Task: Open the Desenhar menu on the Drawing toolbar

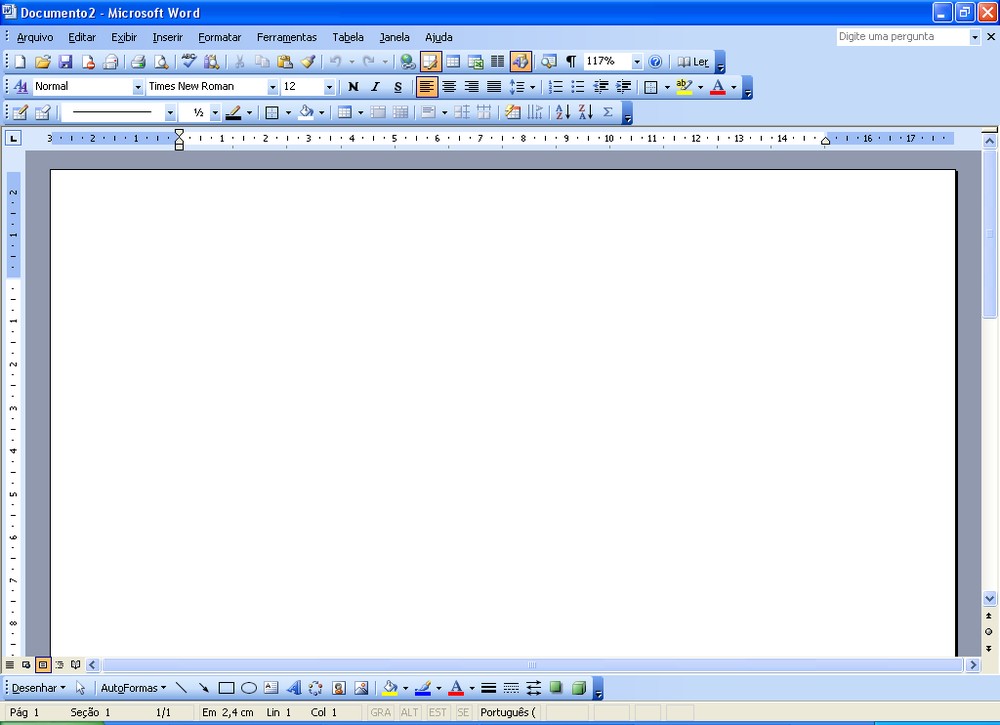Action: 35,688
